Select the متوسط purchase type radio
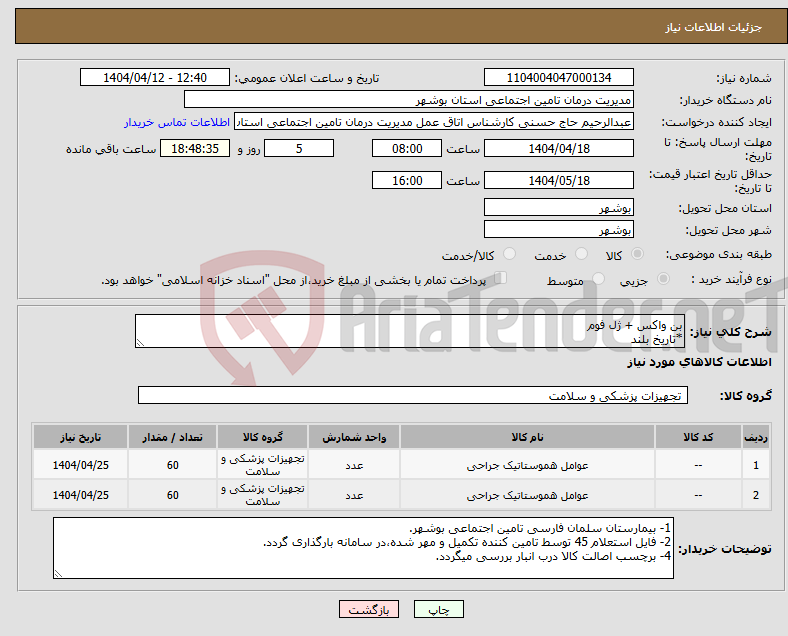The width and height of the screenshot is (788, 636). coord(598,279)
